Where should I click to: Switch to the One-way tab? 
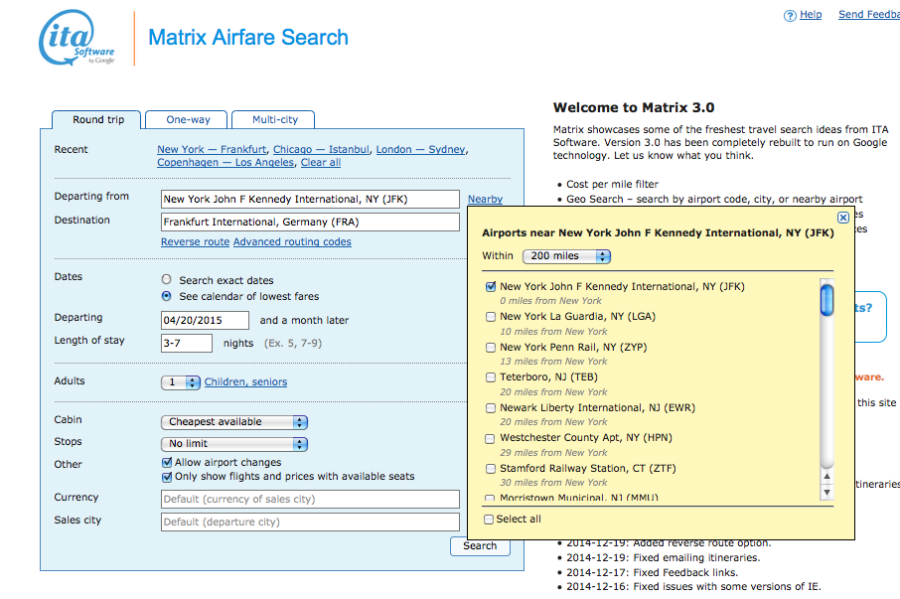pyautogui.click(x=188, y=120)
